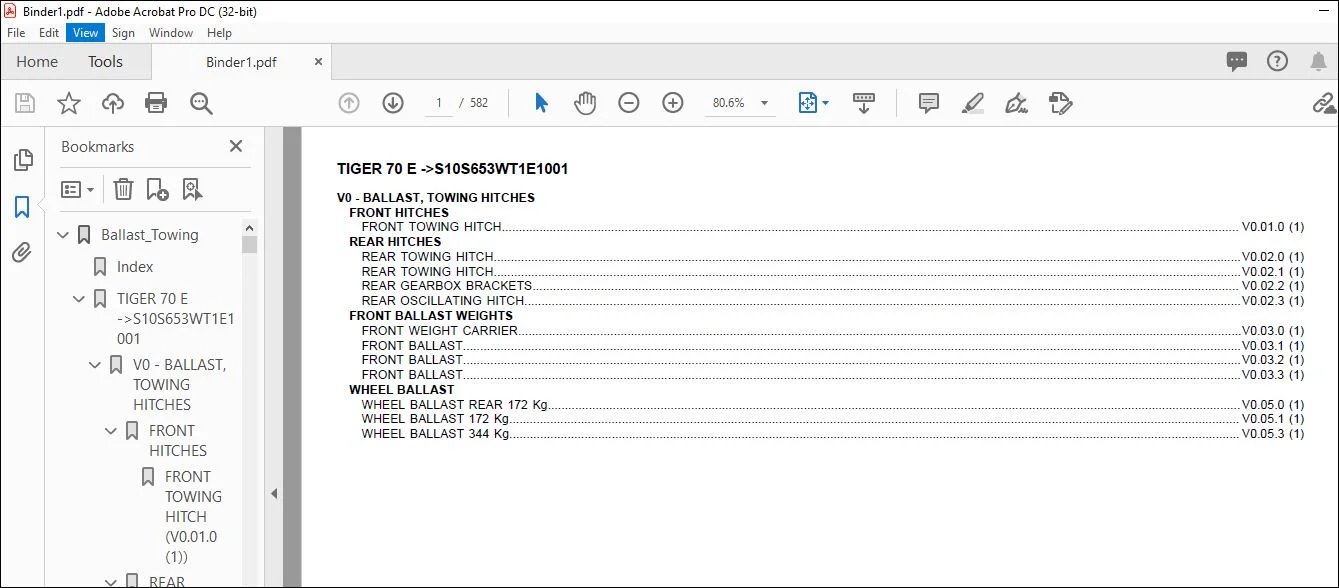Switch to the Home tab
1339x588 pixels.
click(37, 62)
